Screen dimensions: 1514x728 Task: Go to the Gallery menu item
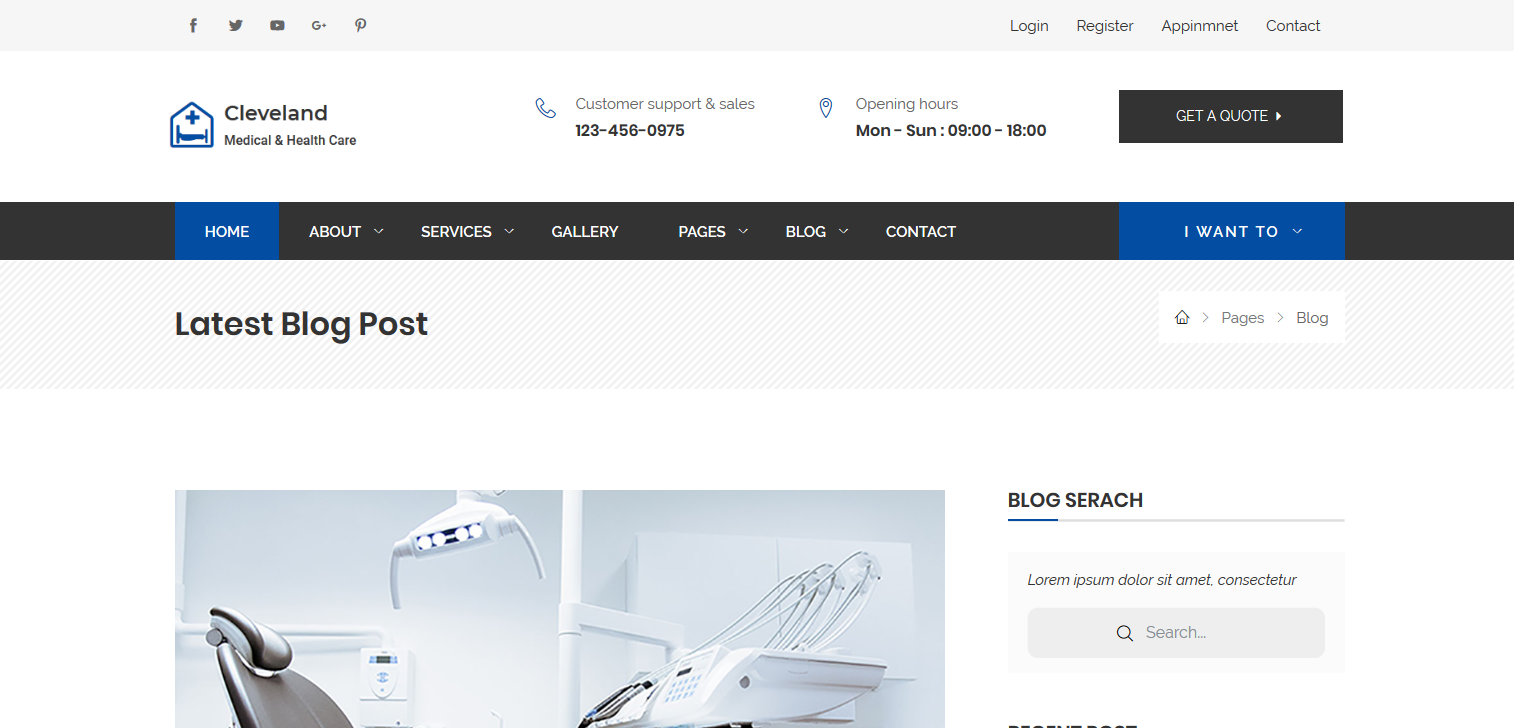point(585,231)
